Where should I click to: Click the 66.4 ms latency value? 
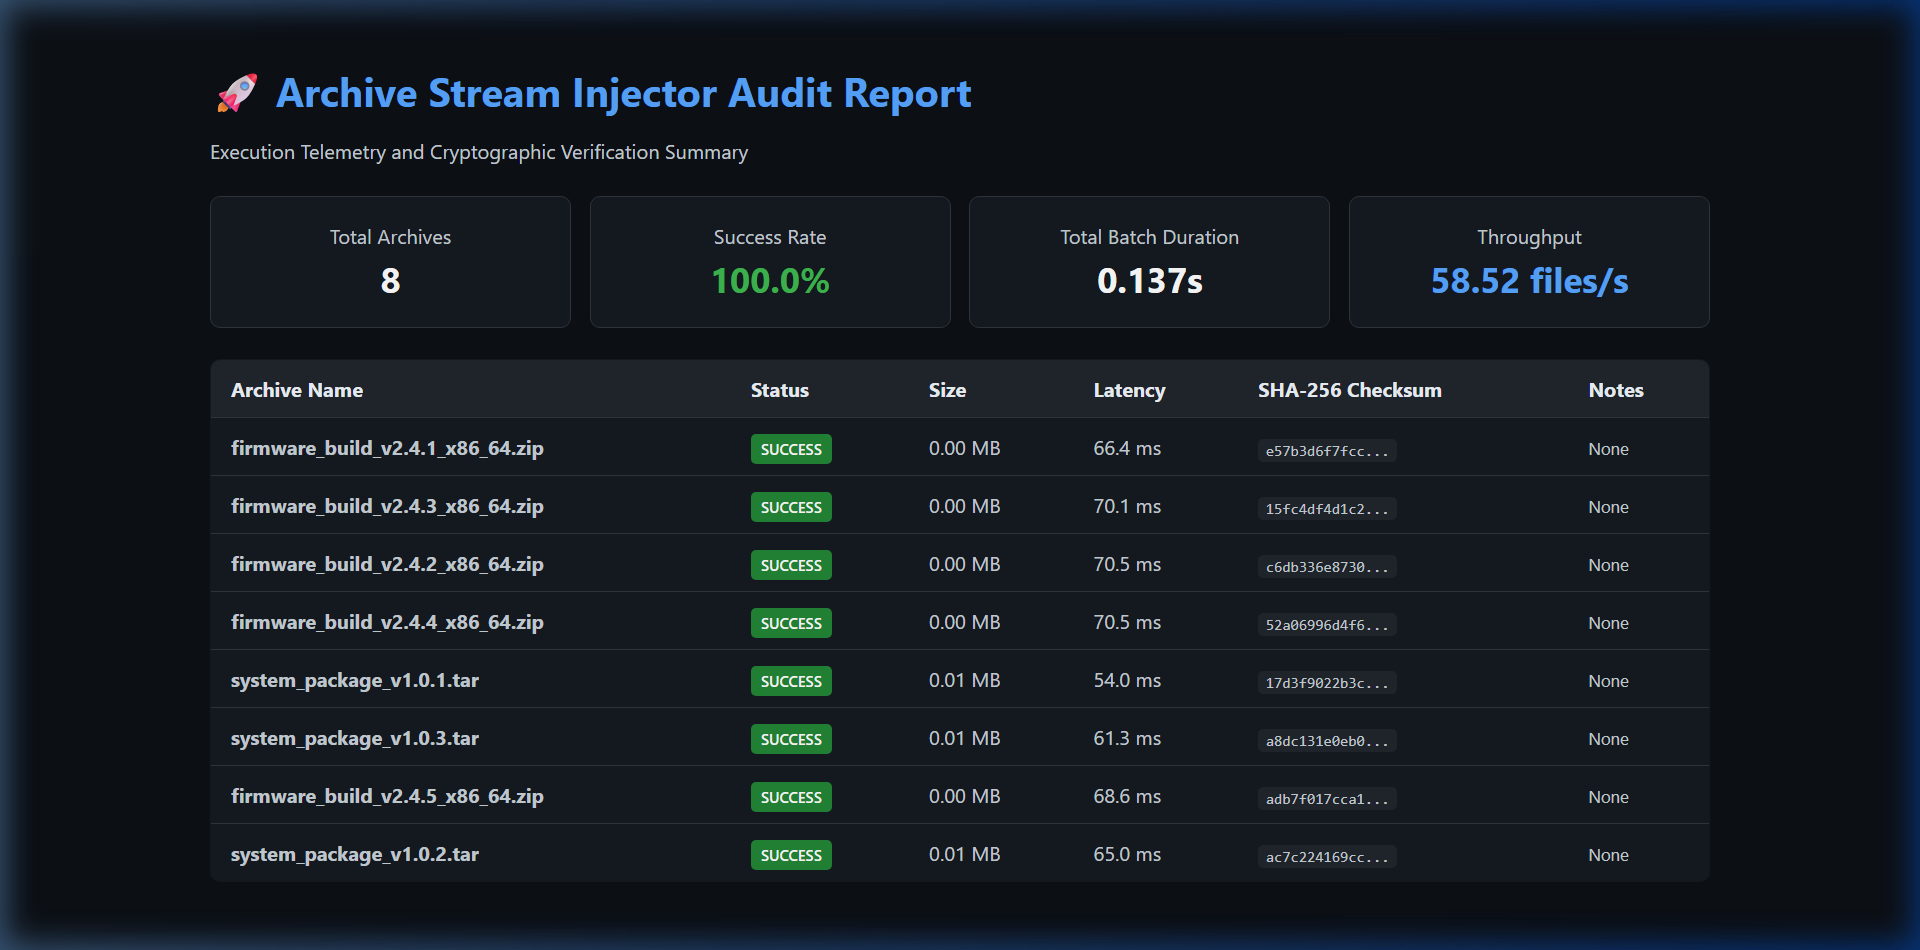tap(1127, 448)
